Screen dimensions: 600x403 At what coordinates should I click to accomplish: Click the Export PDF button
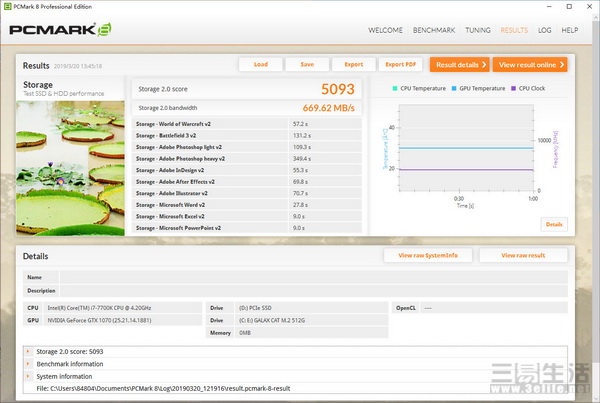(400, 64)
